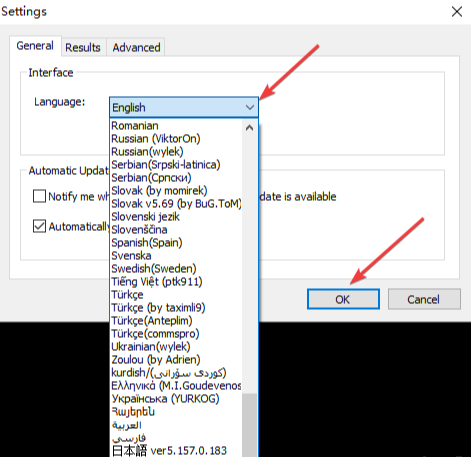Click the scroll up arrow in language list
Viewport: 471px width, 457px height.
pos(249,128)
